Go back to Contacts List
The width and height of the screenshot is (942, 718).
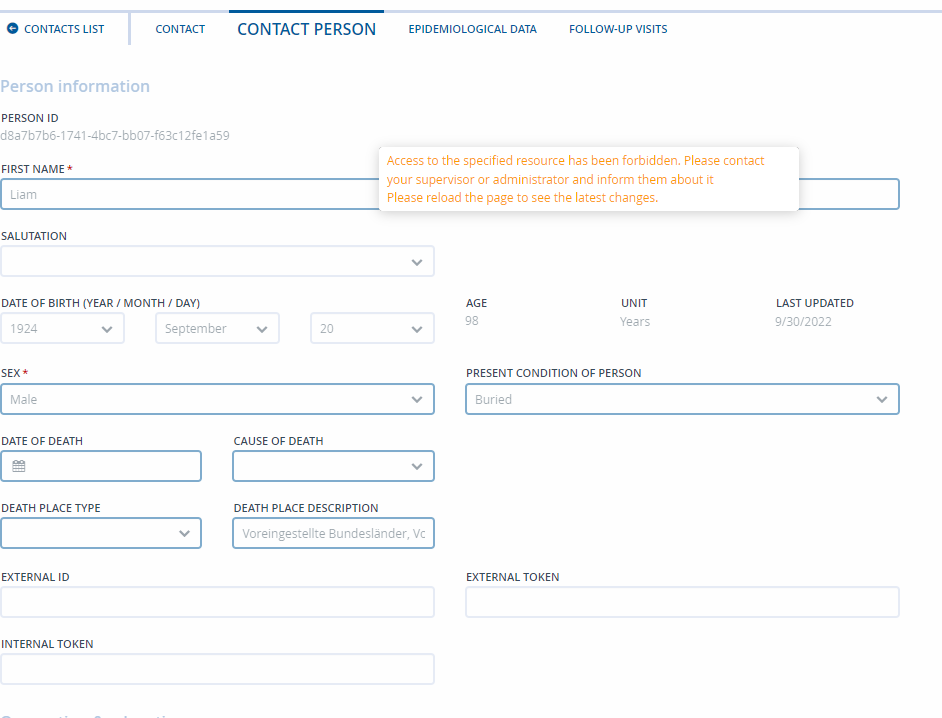coord(64,29)
